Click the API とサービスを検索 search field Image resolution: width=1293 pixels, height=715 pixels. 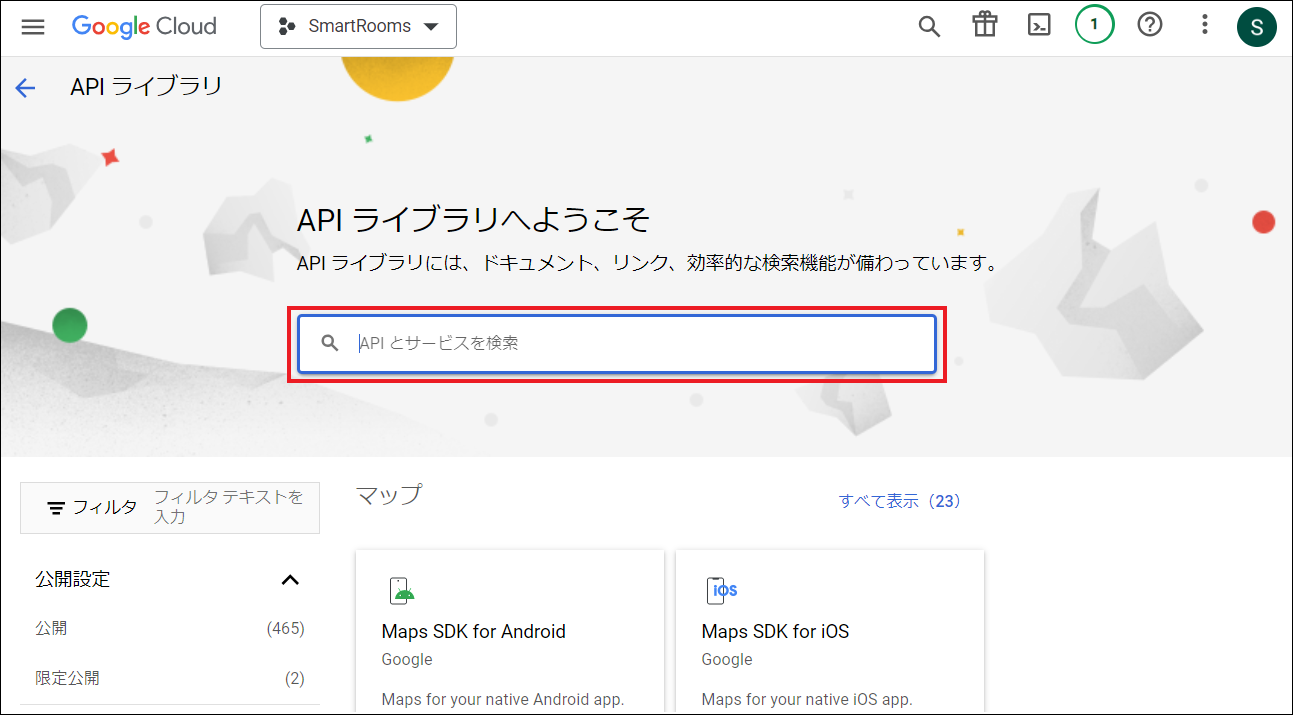[640, 343]
